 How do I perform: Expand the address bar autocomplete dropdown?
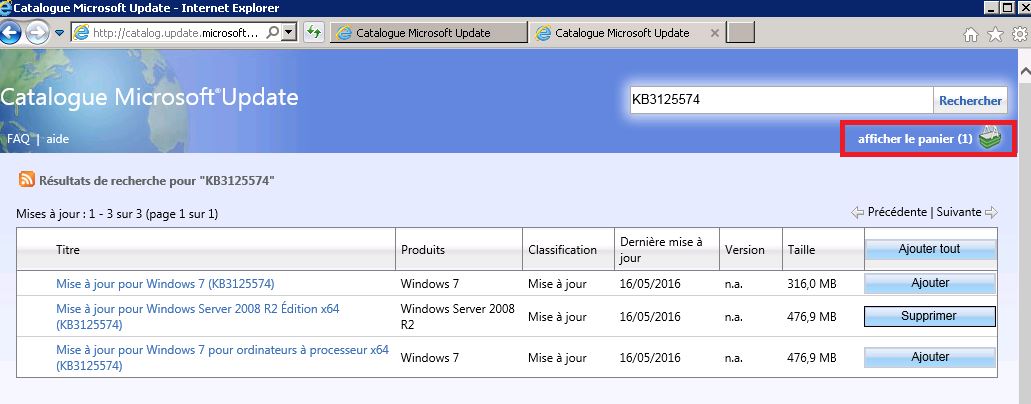click(x=289, y=32)
